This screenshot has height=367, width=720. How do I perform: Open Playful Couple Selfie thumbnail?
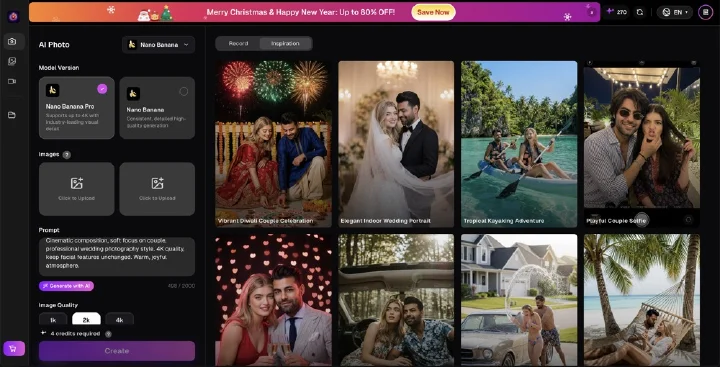(x=642, y=144)
